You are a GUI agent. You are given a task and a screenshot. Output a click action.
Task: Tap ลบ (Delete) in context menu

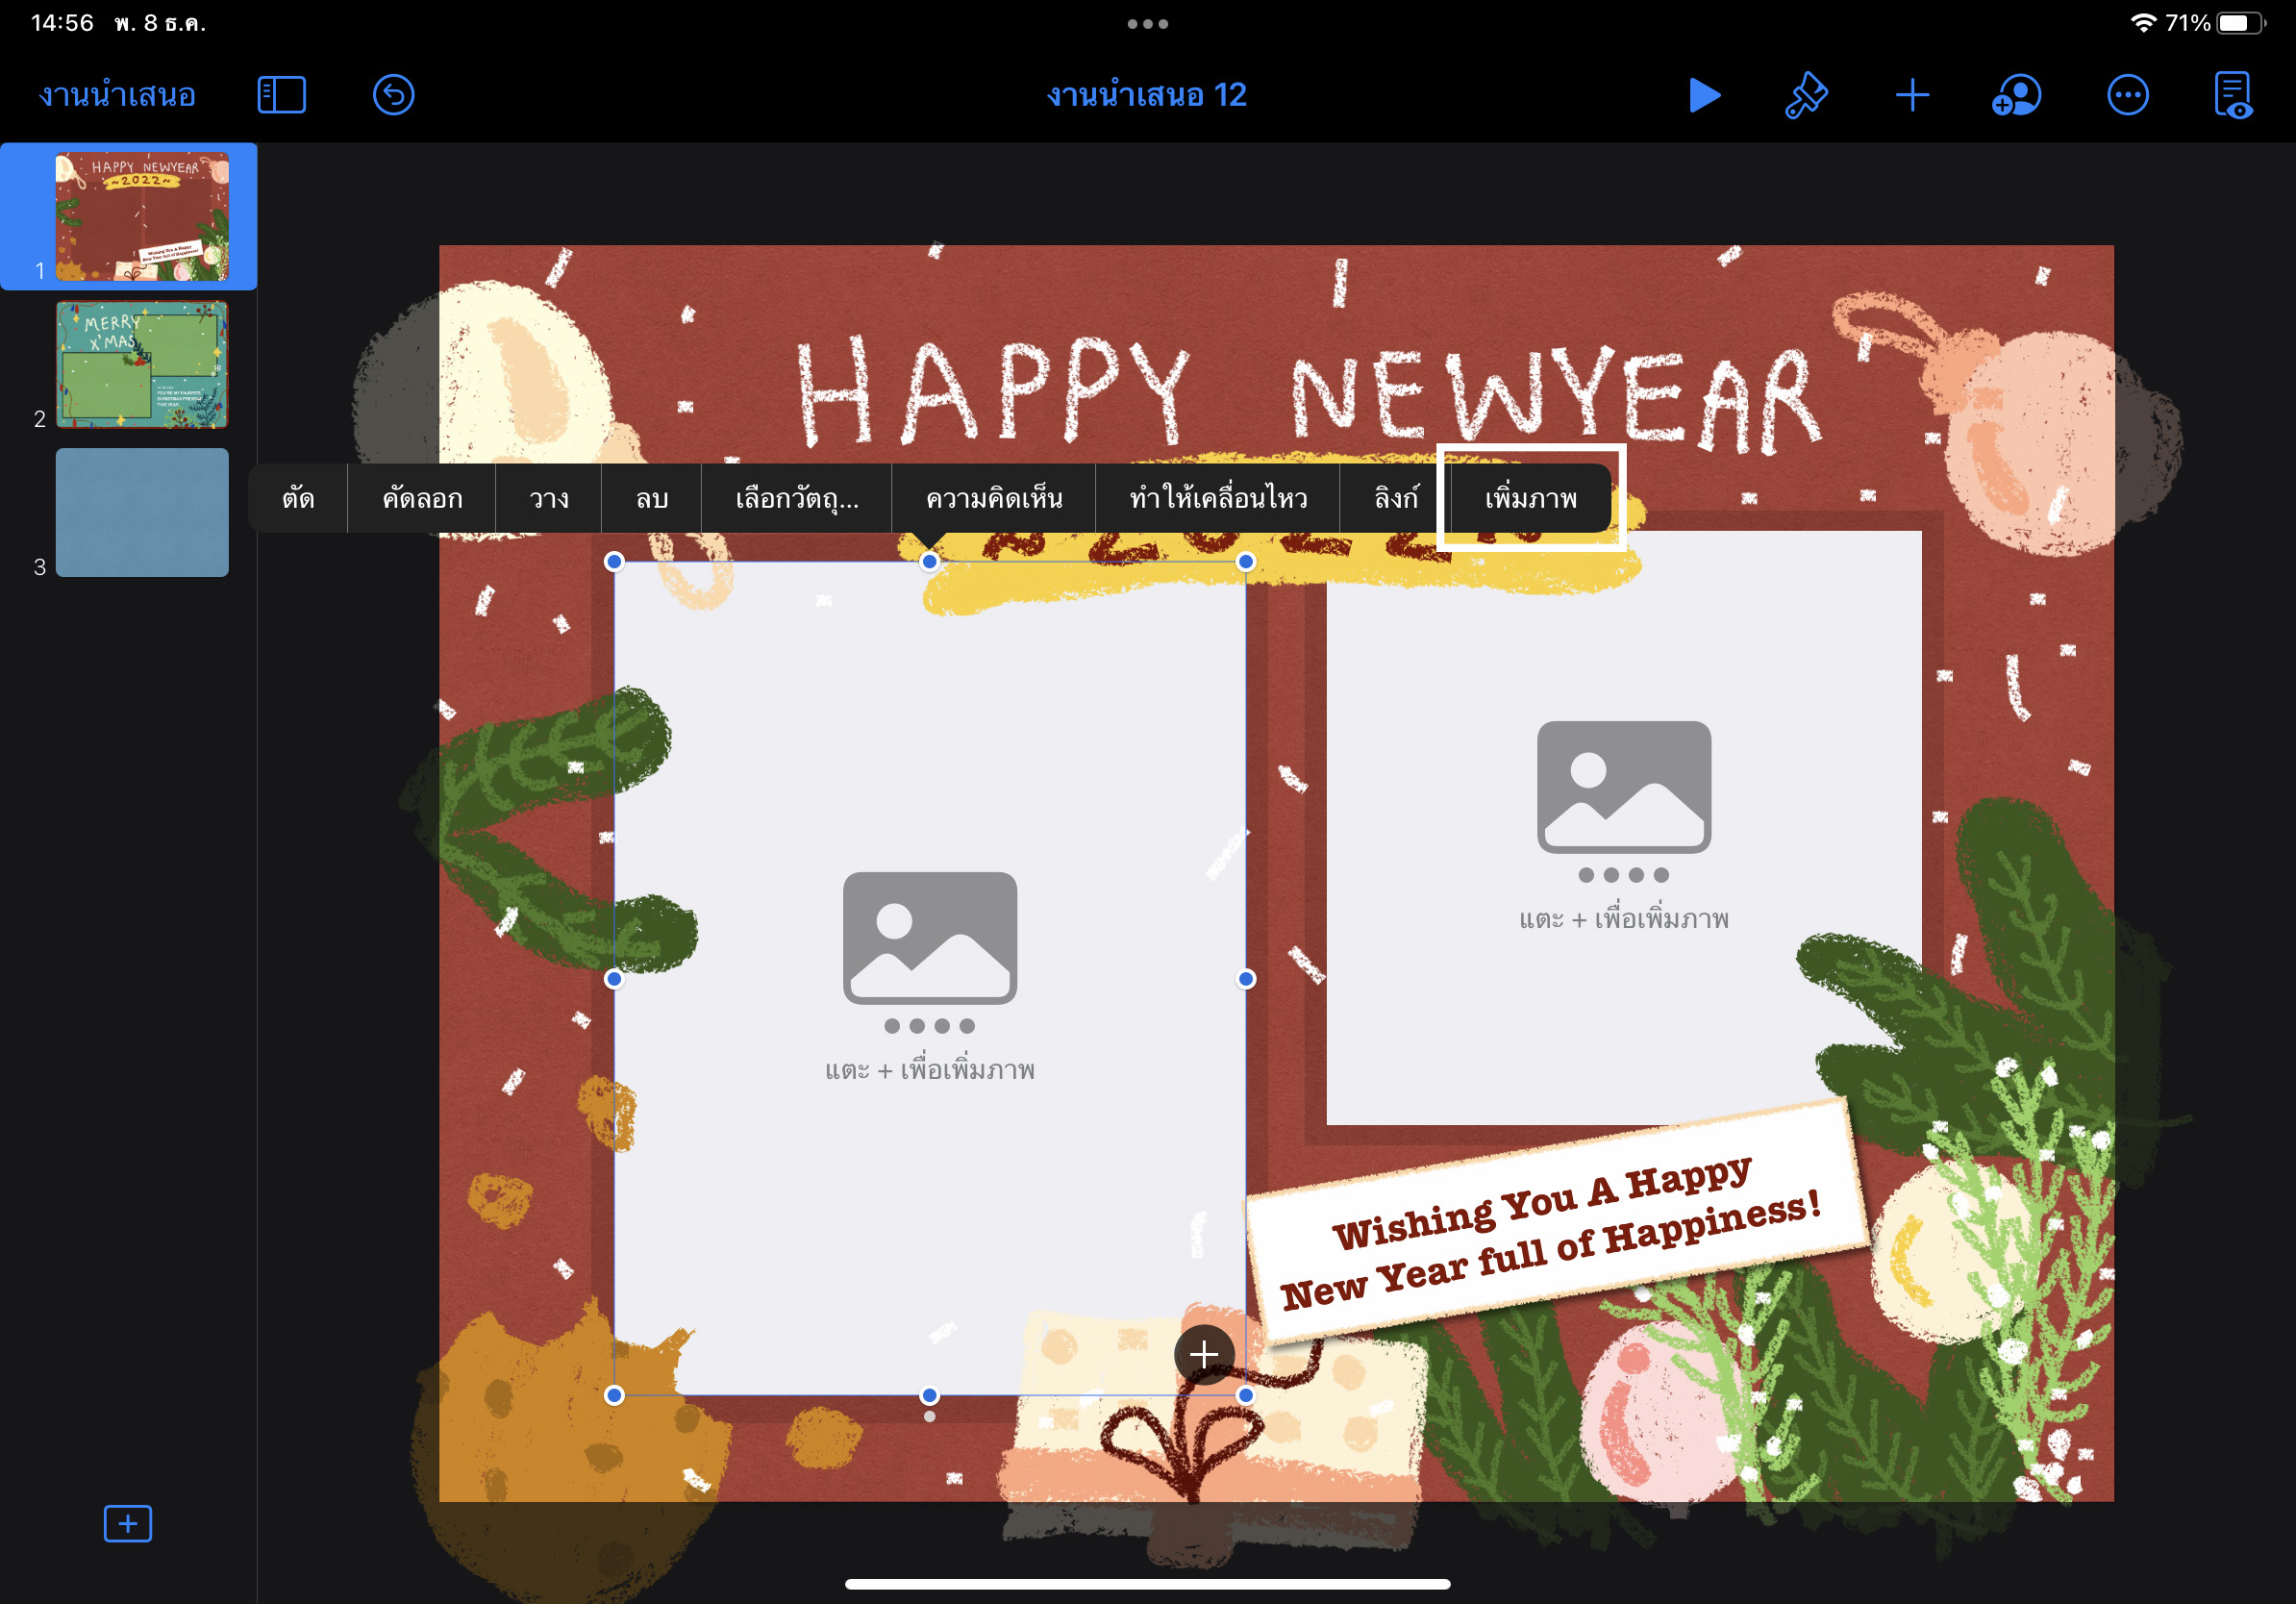[x=652, y=498]
